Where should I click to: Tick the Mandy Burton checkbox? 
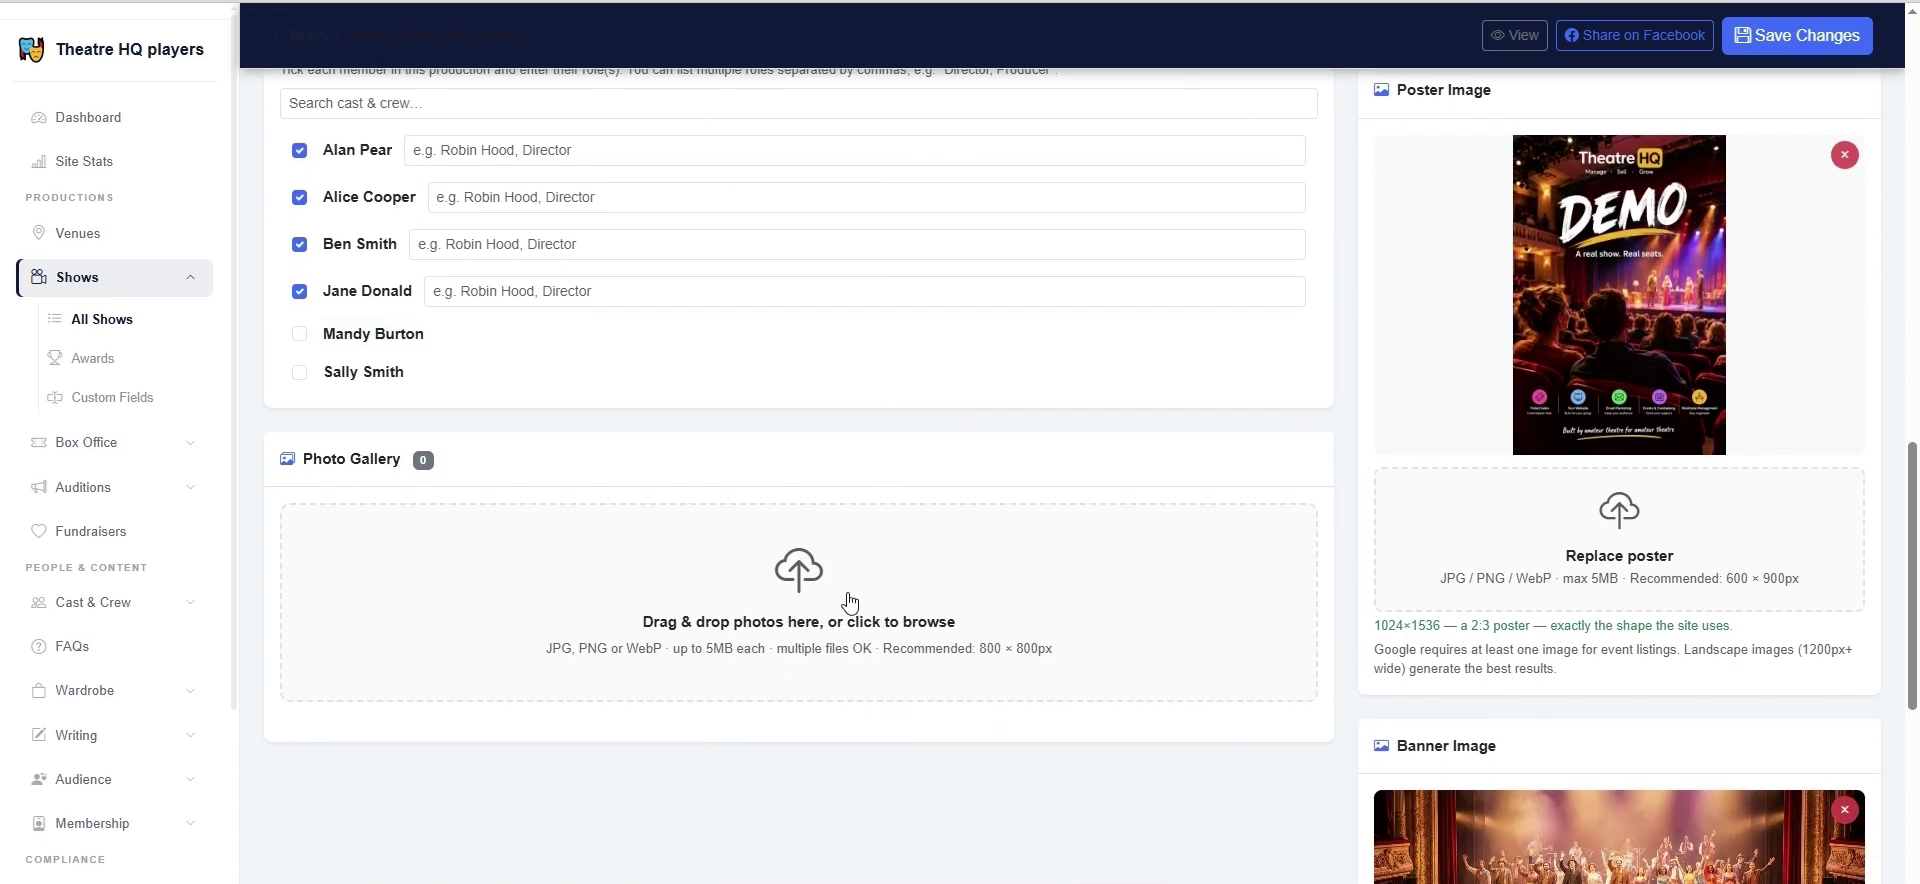tap(299, 334)
